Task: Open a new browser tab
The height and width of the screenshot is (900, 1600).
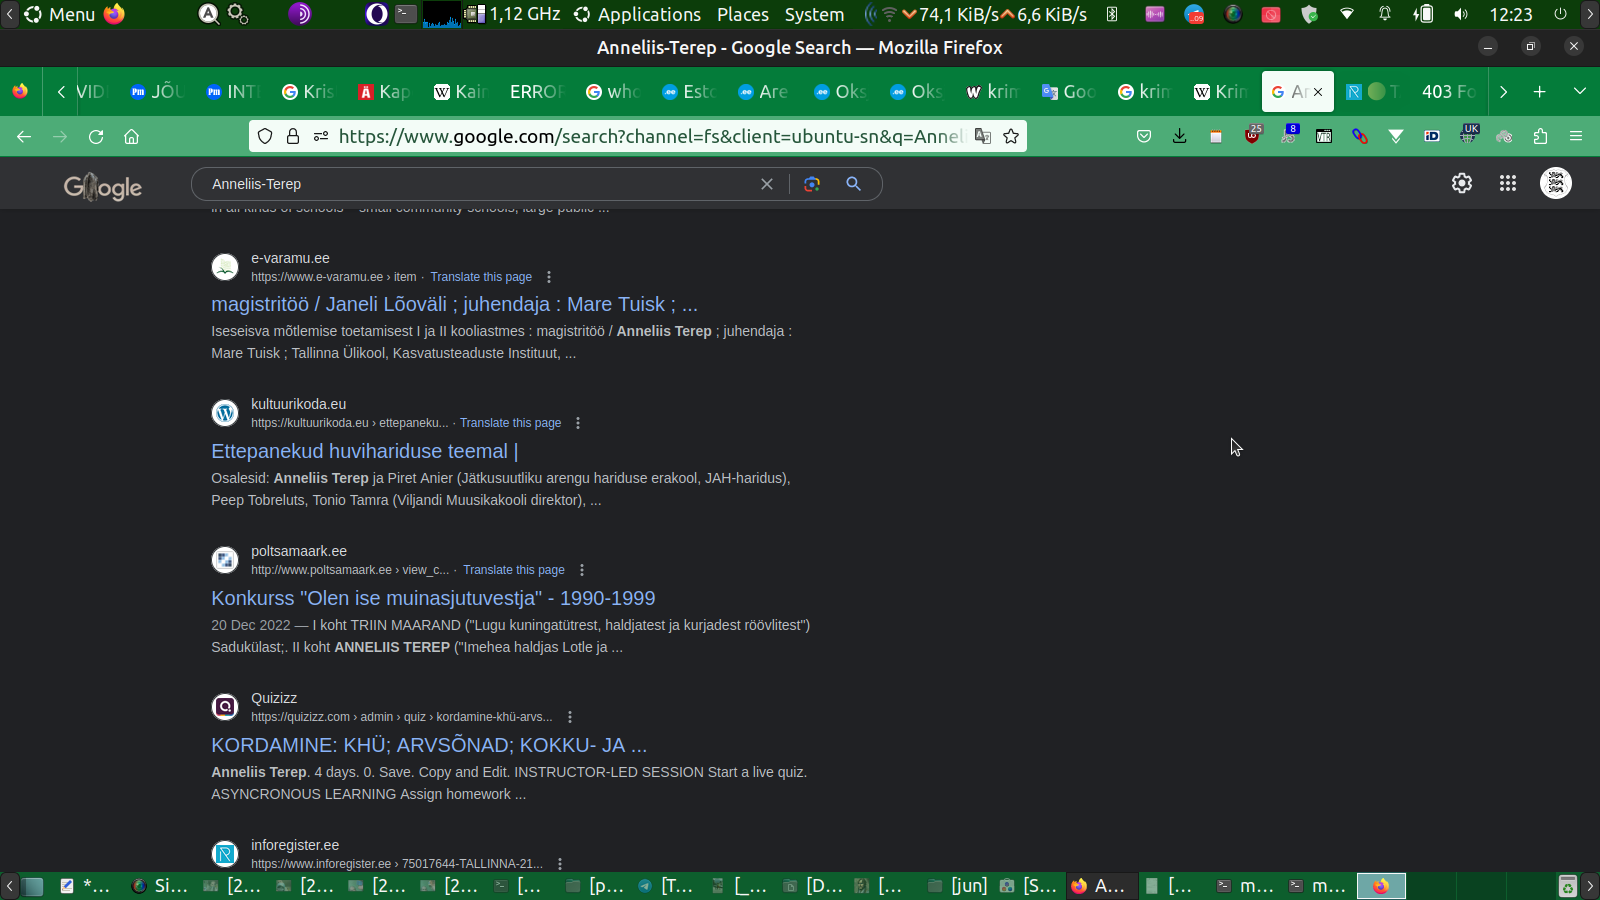Action: (1540, 91)
